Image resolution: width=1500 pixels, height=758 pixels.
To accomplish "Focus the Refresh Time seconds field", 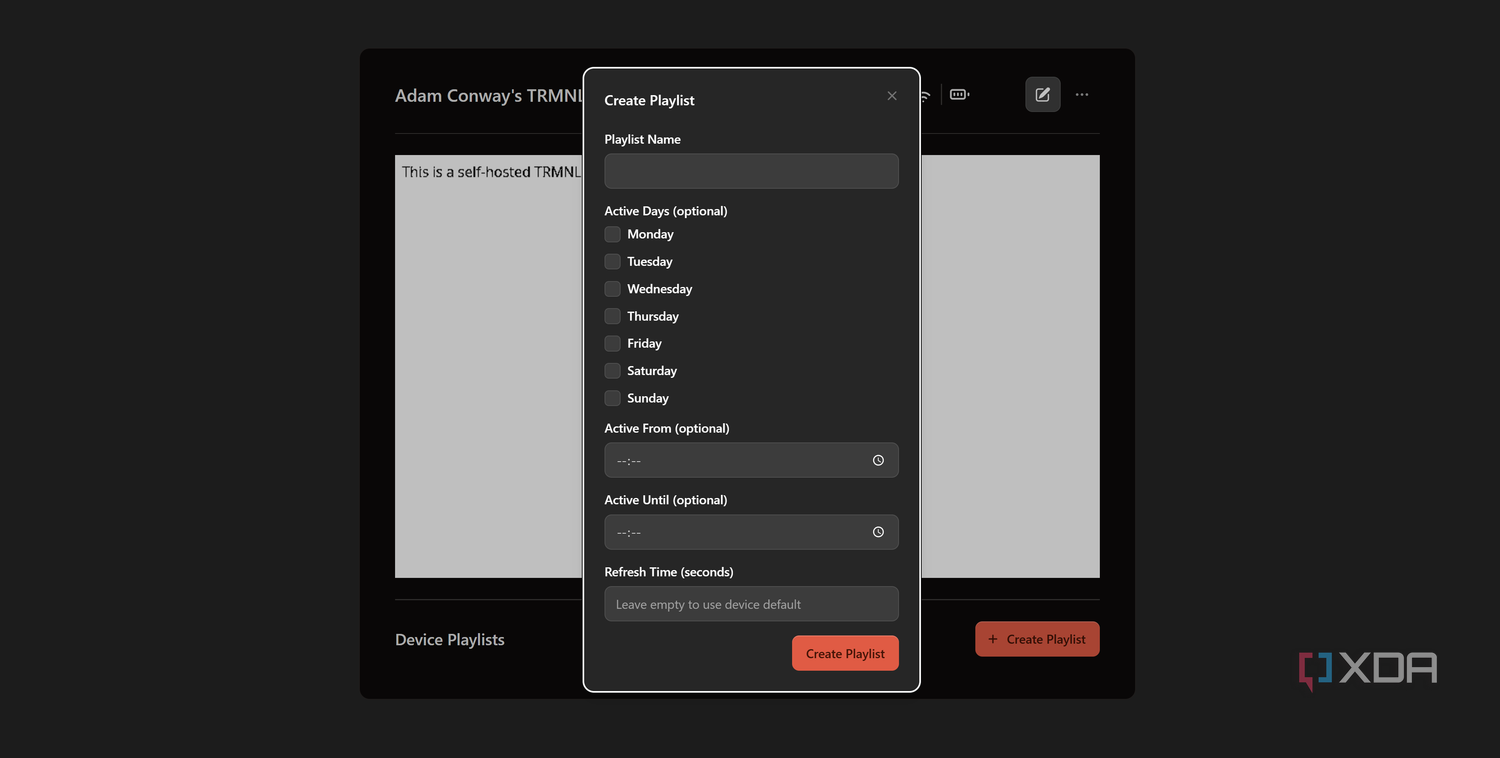I will (752, 604).
